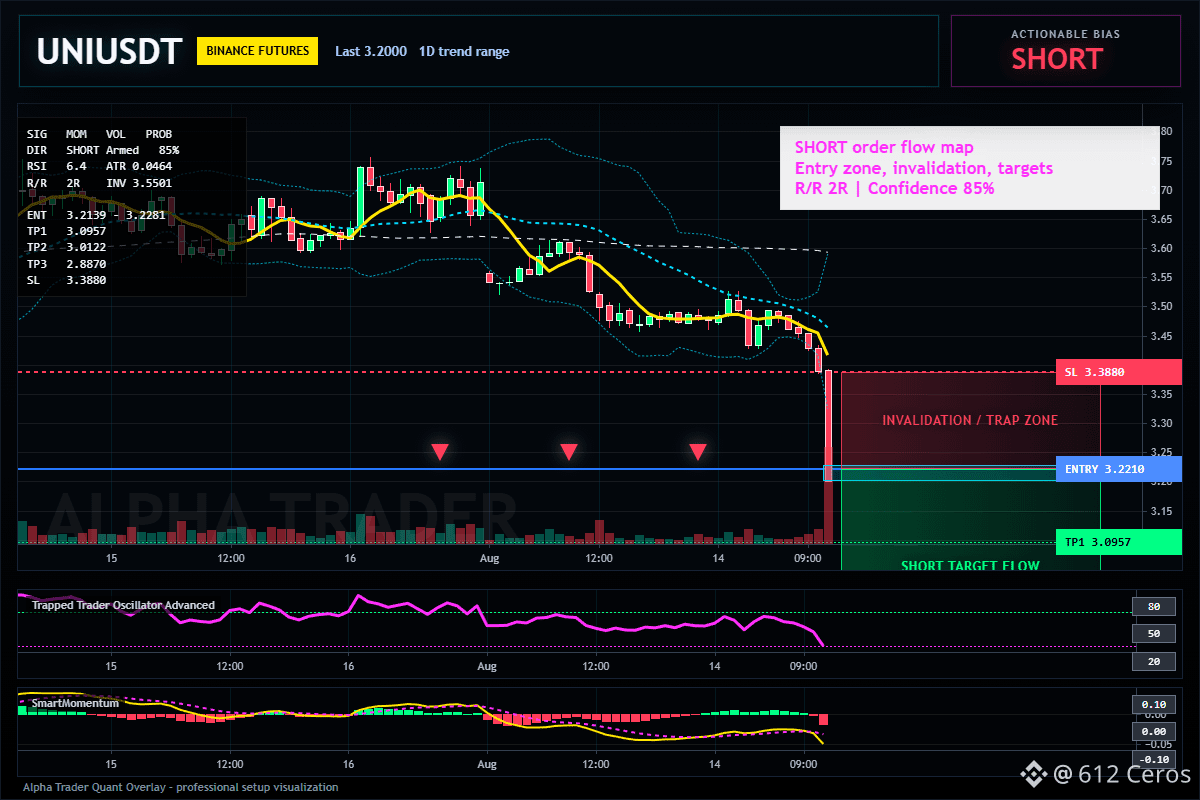The image size is (1200, 800).
Task: Click the ACTIONABLE BIAS heading
Action: [x=1065, y=34]
